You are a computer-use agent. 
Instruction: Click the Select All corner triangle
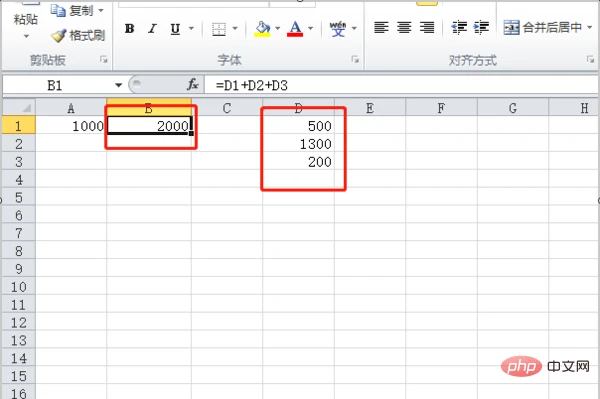[19, 107]
